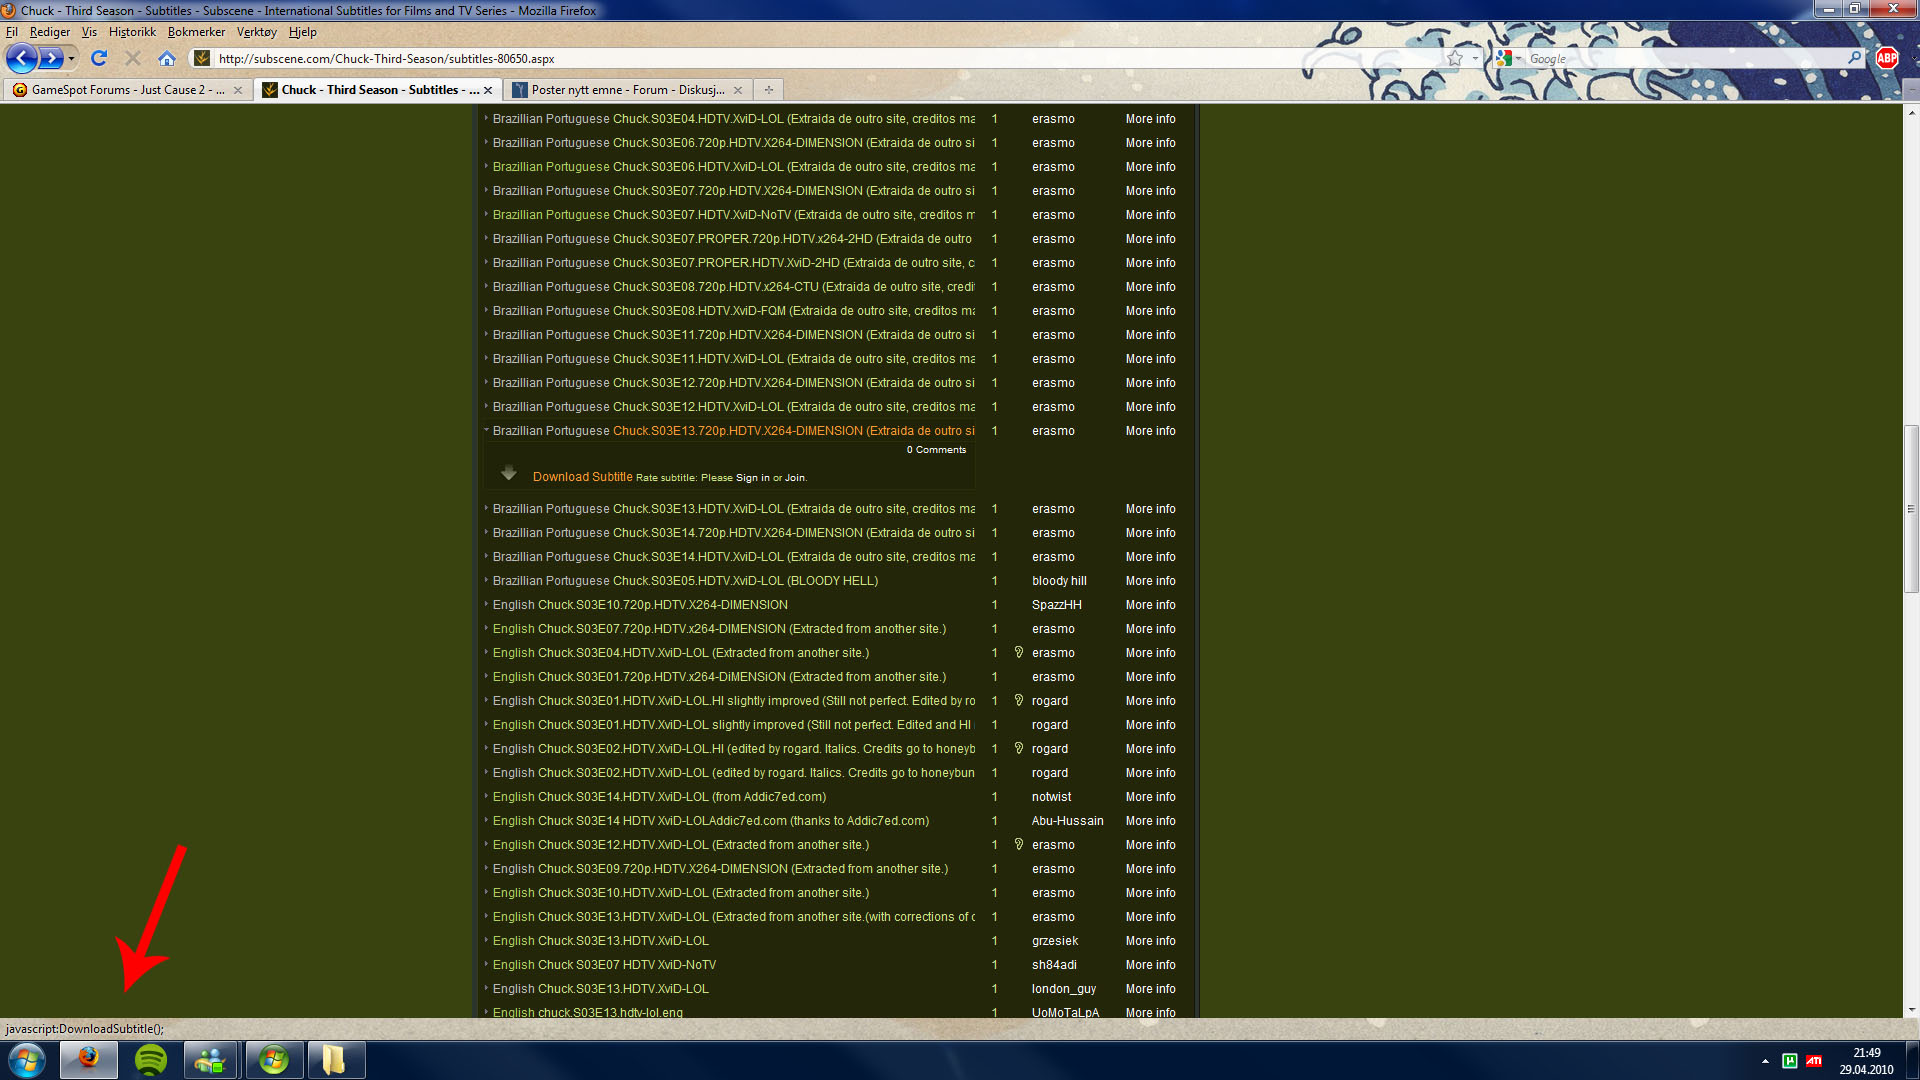Open the Windows Start button
Screen dimensions: 1920x1080
[27, 1060]
